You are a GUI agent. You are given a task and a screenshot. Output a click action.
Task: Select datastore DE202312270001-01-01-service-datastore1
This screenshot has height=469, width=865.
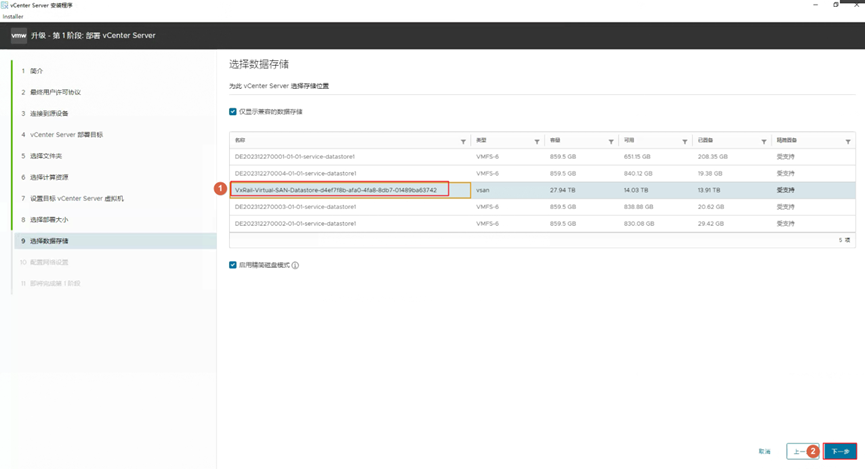(295, 157)
